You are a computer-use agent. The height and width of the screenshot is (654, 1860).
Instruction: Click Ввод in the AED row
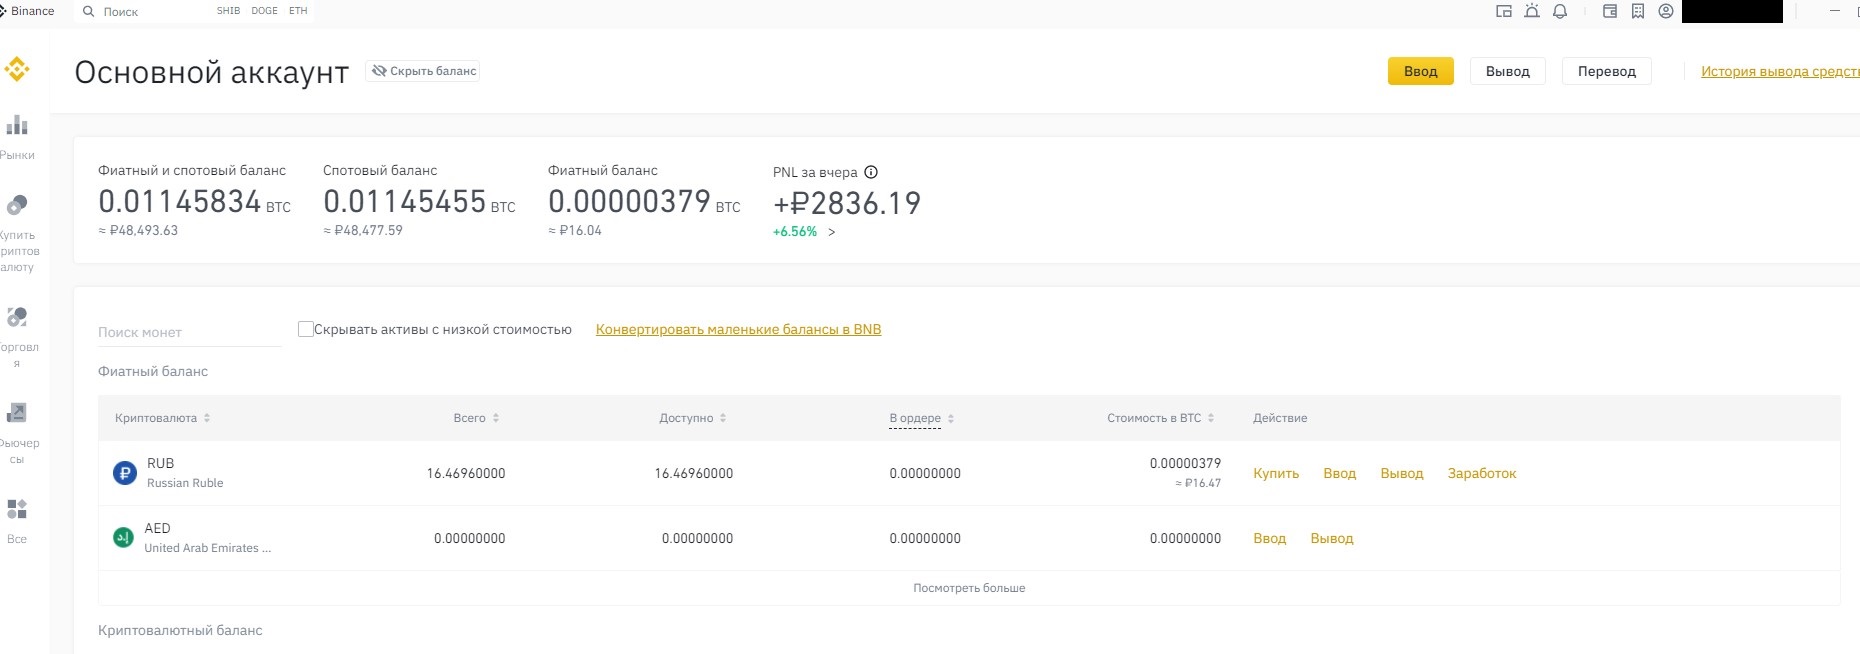click(1270, 538)
